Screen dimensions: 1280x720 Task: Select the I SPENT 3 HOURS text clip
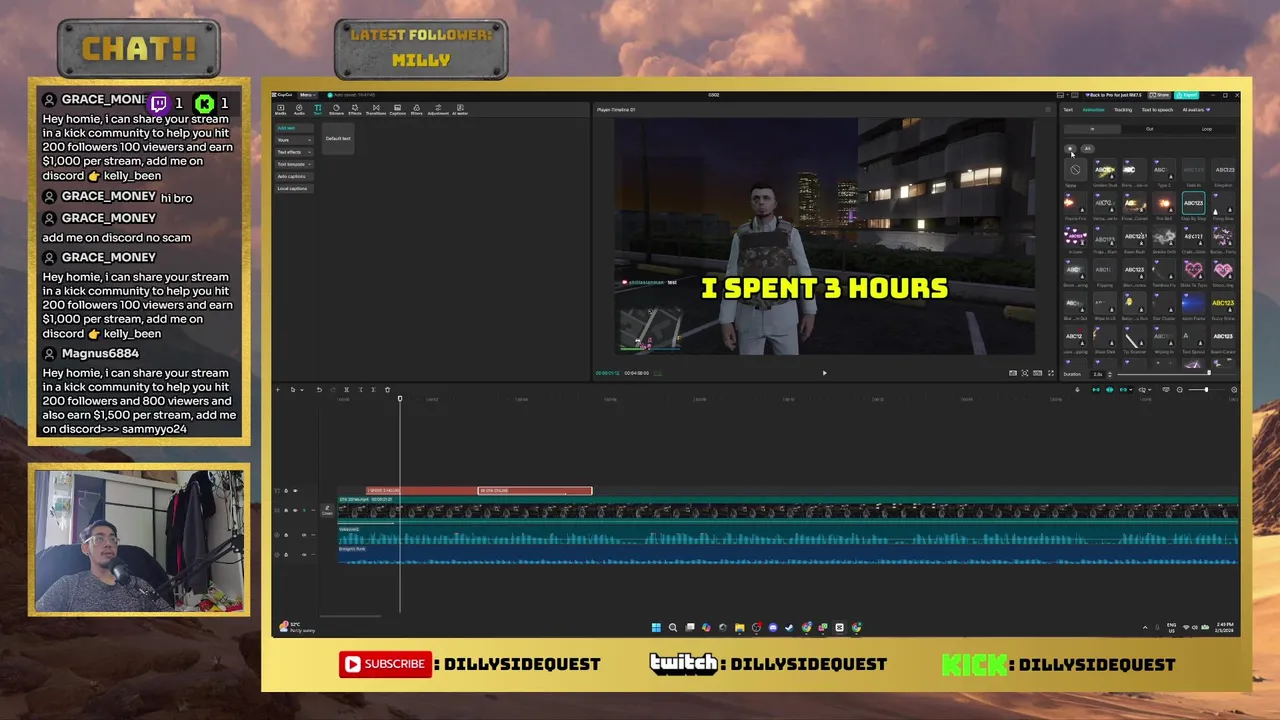point(421,491)
